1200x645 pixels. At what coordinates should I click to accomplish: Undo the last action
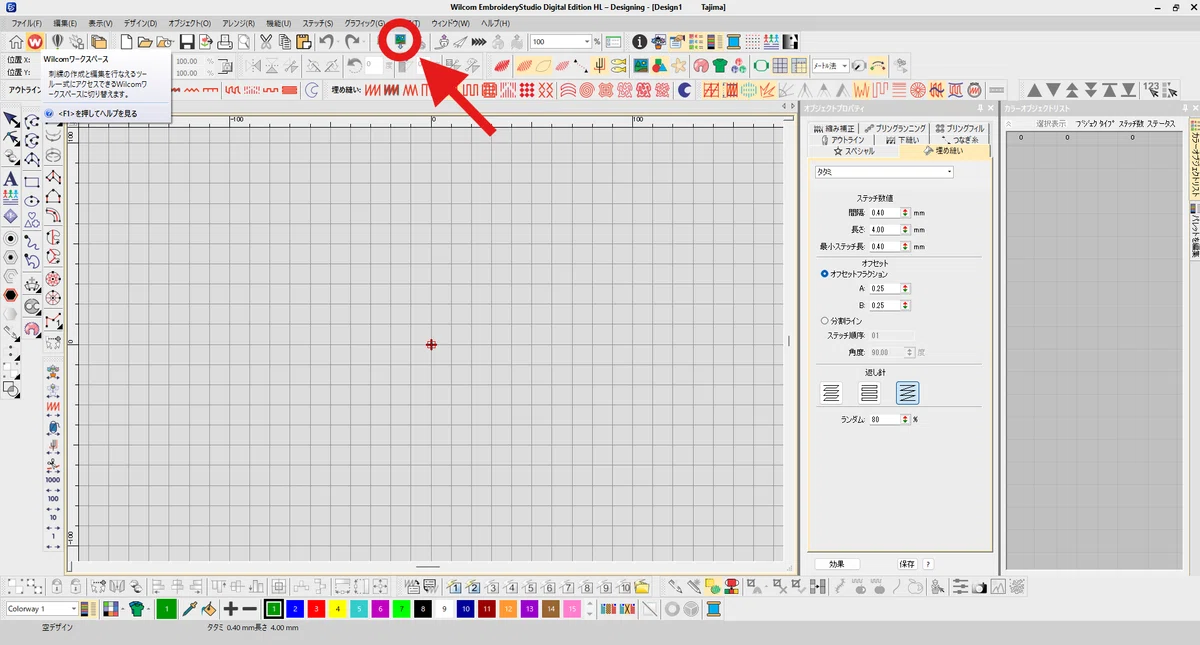click(x=326, y=42)
